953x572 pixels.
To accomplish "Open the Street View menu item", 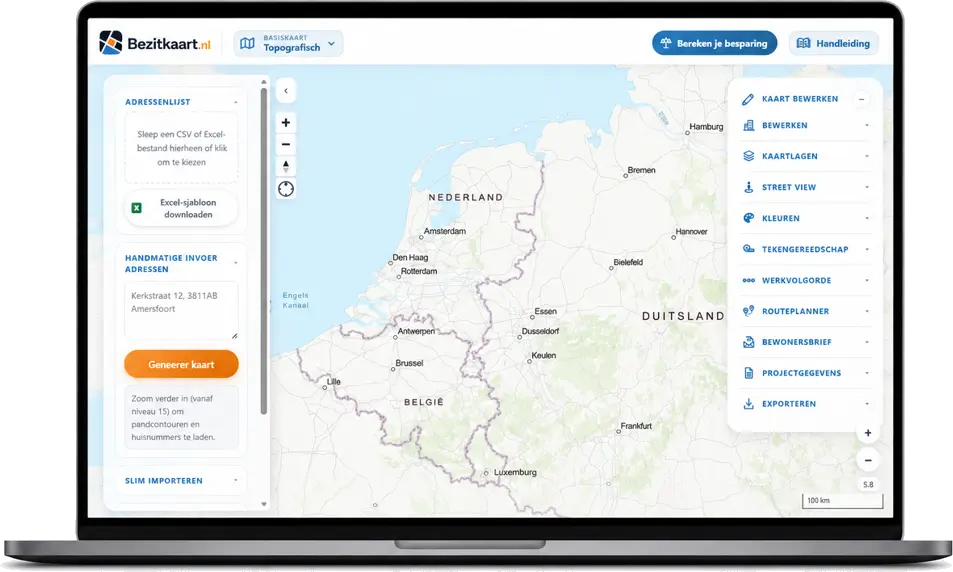I will tap(806, 187).
